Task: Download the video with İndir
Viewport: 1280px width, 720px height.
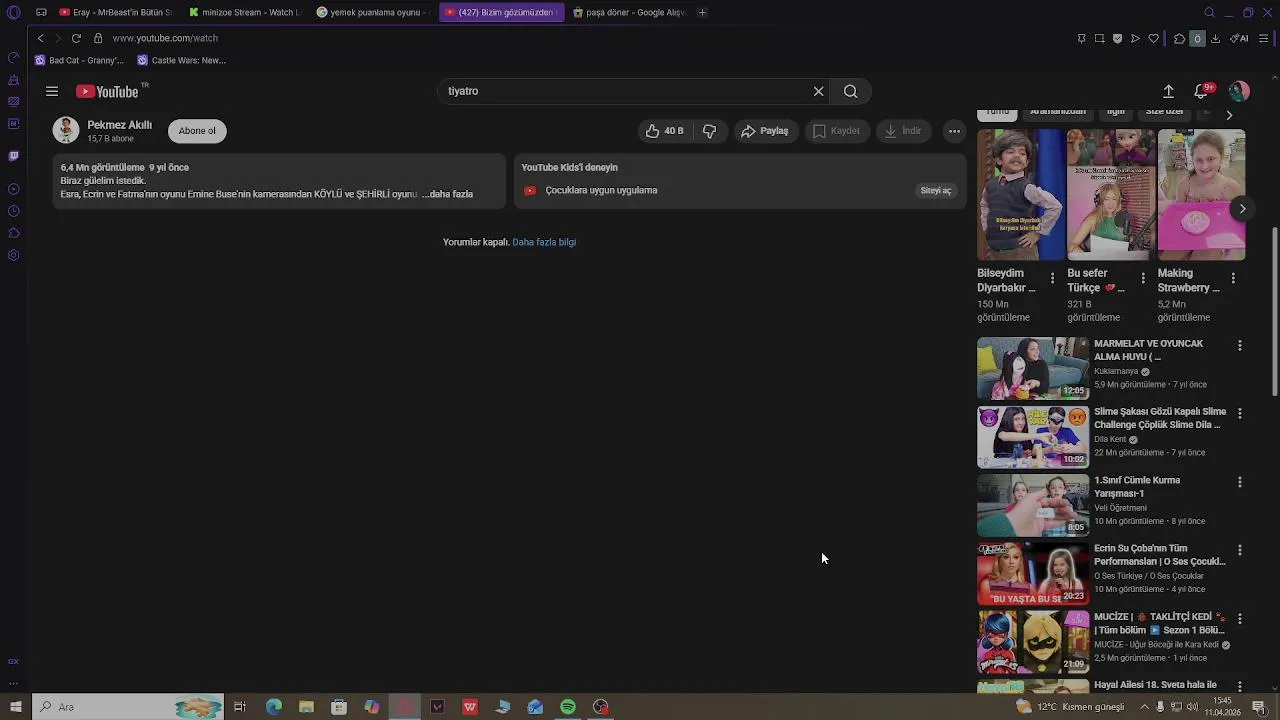Action: click(x=903, y=131)
